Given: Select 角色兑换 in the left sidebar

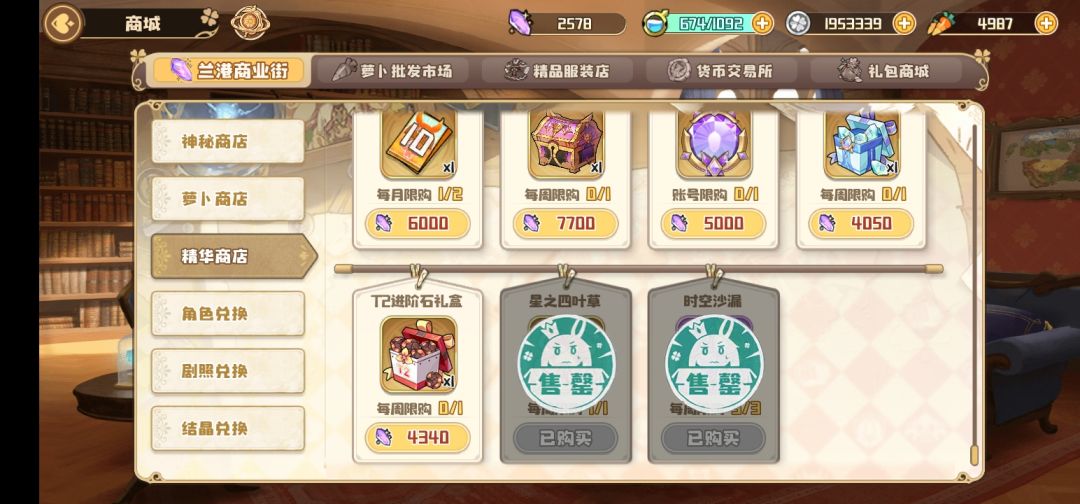Looking at the screenshot, I should coord(227,313).
